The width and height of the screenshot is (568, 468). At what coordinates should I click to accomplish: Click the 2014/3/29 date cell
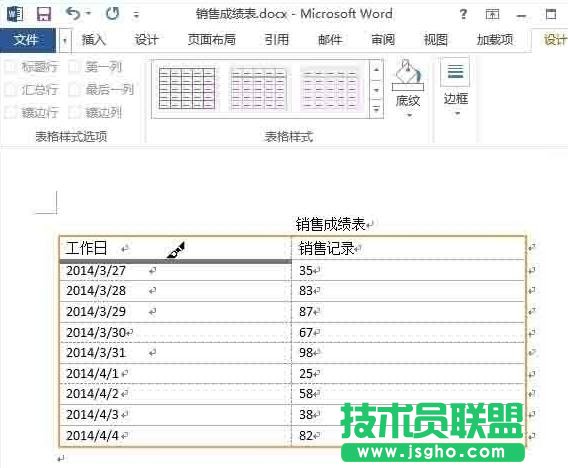tap(175, 312)
